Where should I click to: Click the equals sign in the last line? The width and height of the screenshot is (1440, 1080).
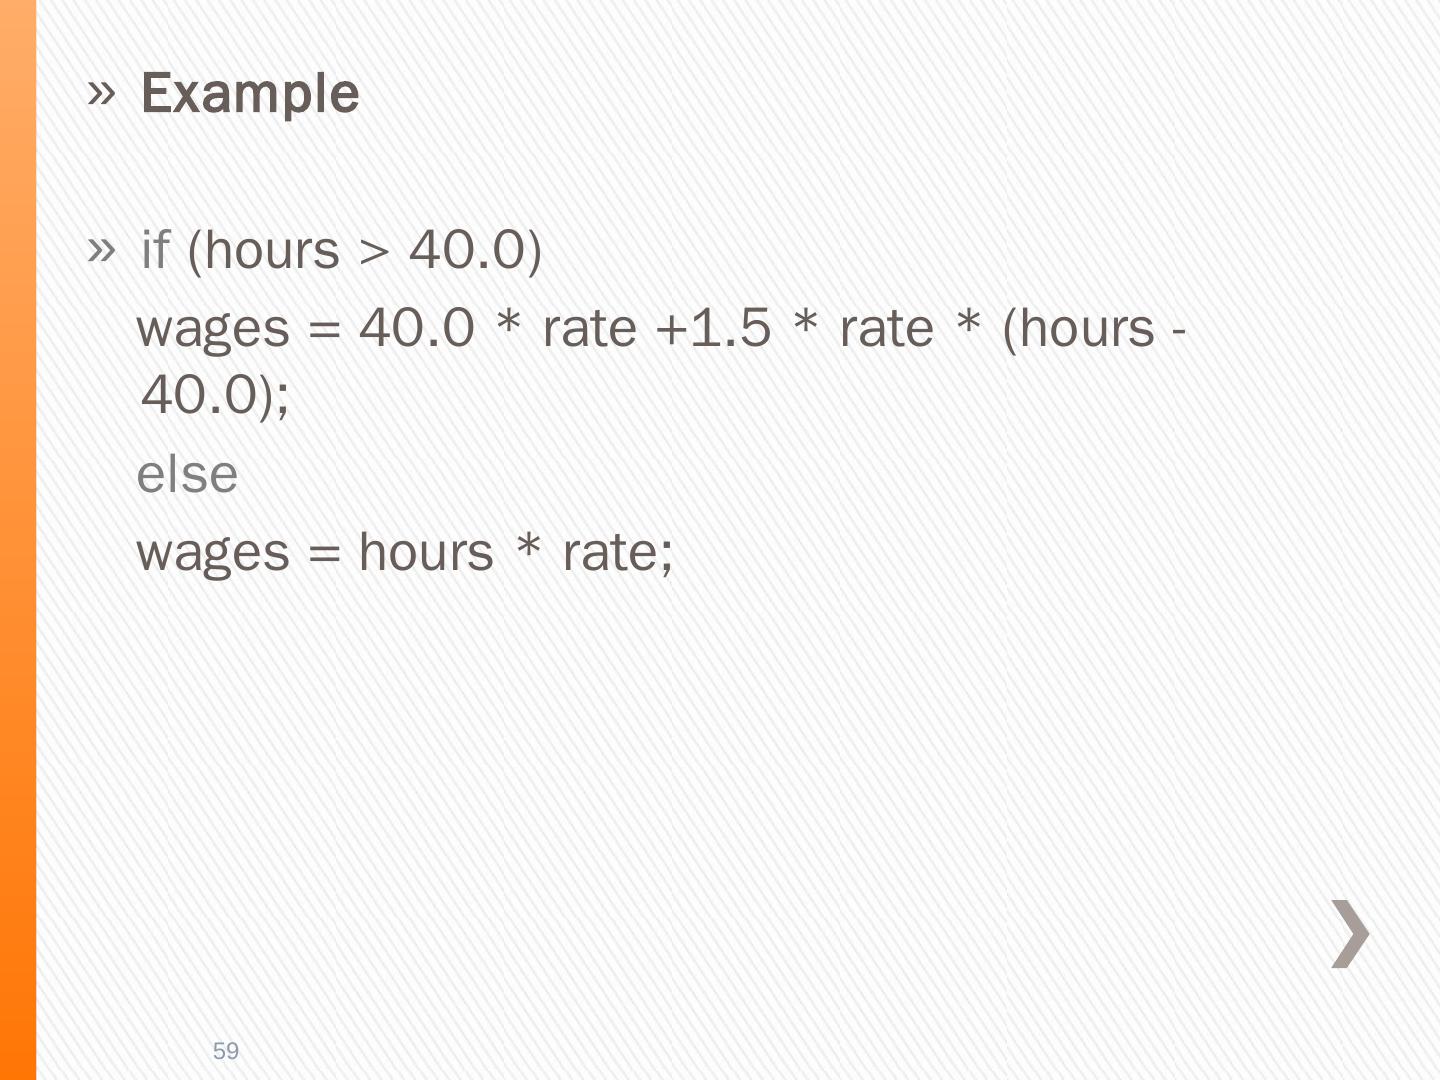click(x=324, y=554)
